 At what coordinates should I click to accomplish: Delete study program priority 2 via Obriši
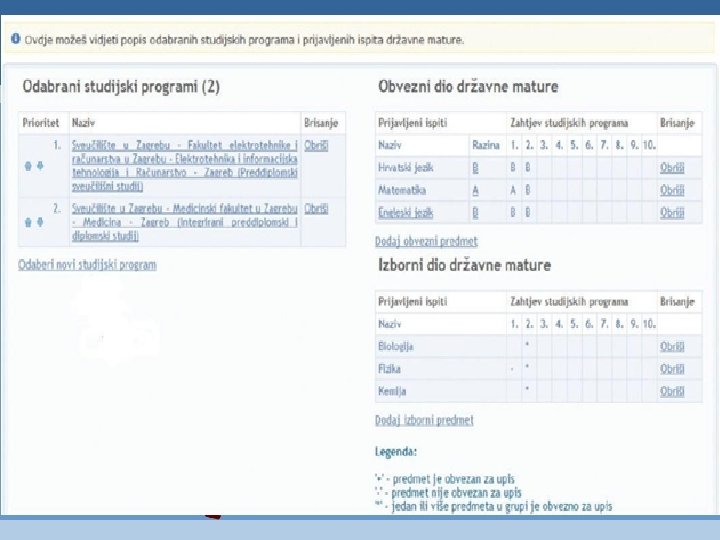pyautogui.click(x=316, y=209)
